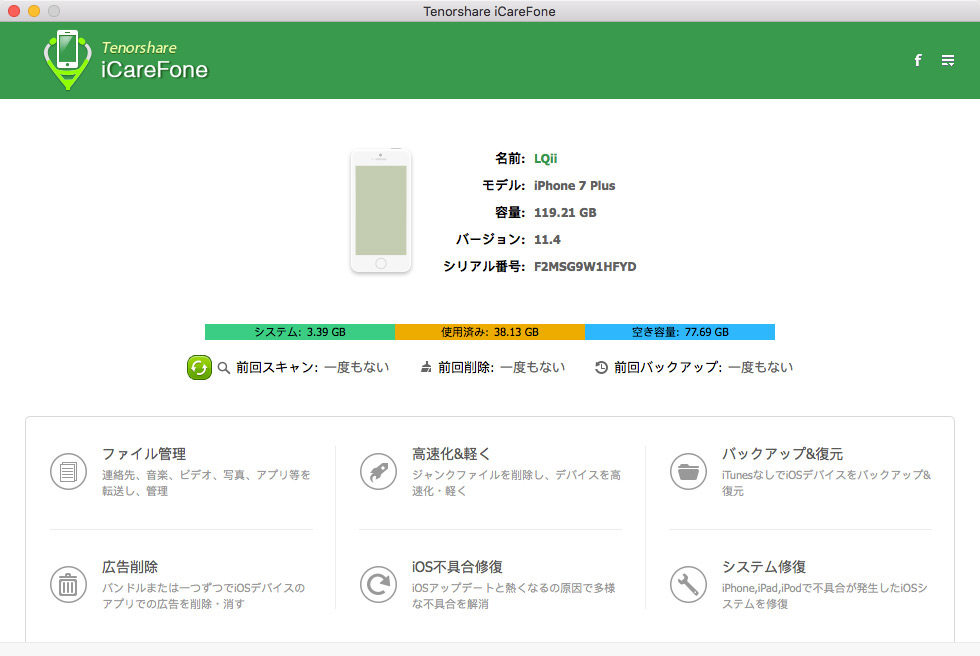980x656 pixels.
Task: Click the capacity value 119.21 GB
Action: click(x=565, y=212)
